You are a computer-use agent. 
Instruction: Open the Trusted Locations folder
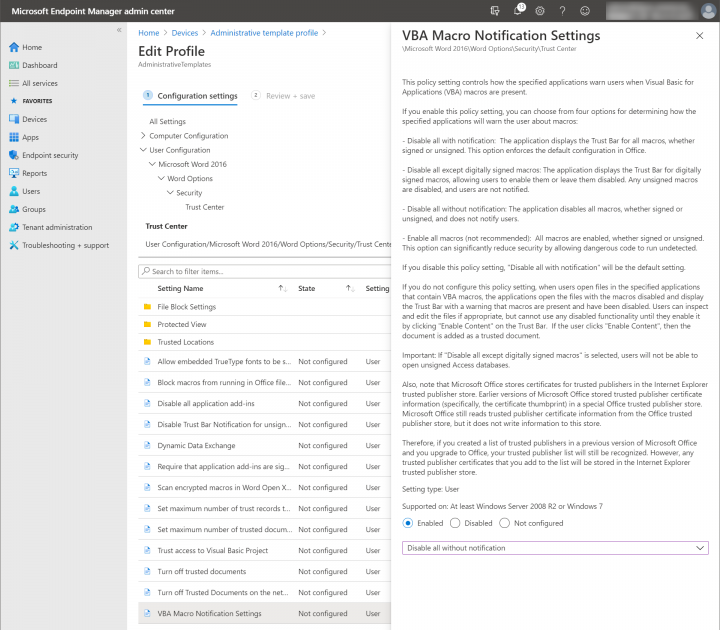point(186,342)
